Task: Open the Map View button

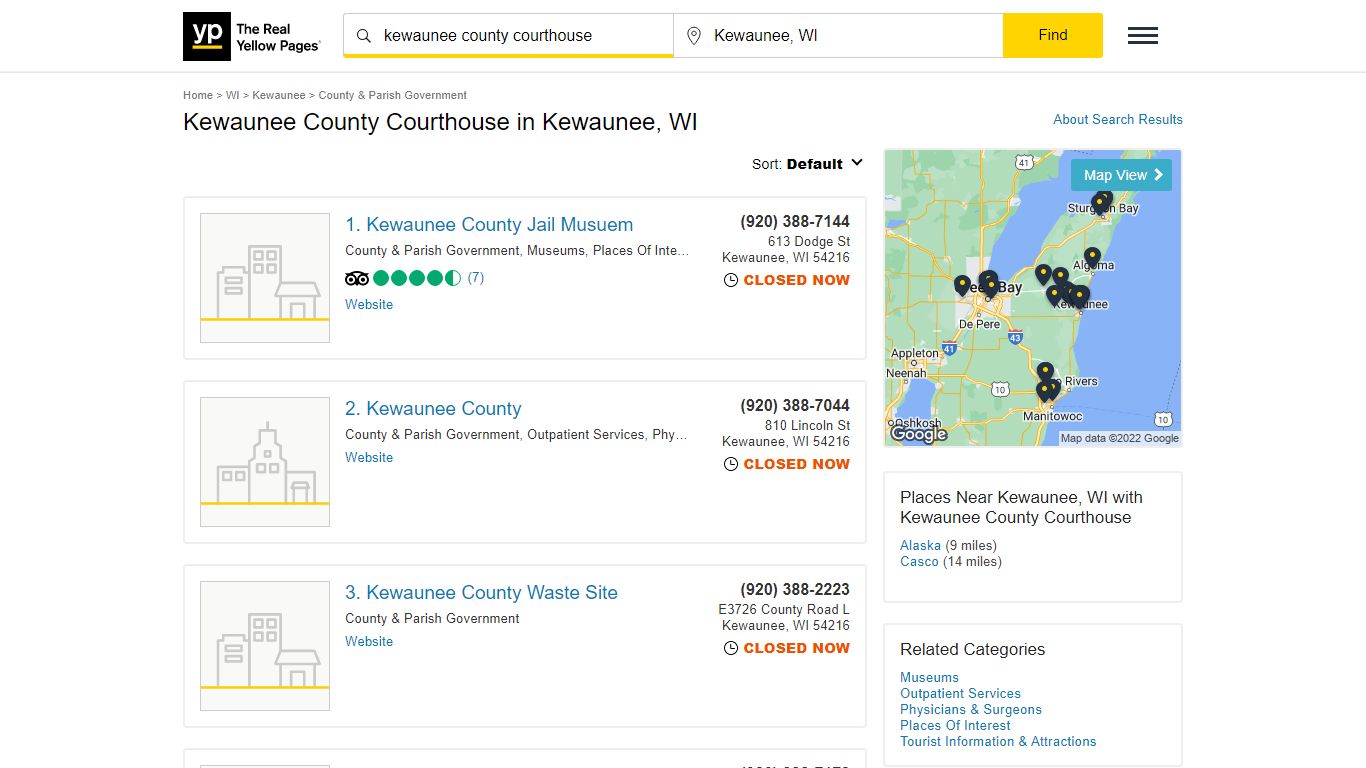Action: pyautogui.click(x=1122, y=175)
